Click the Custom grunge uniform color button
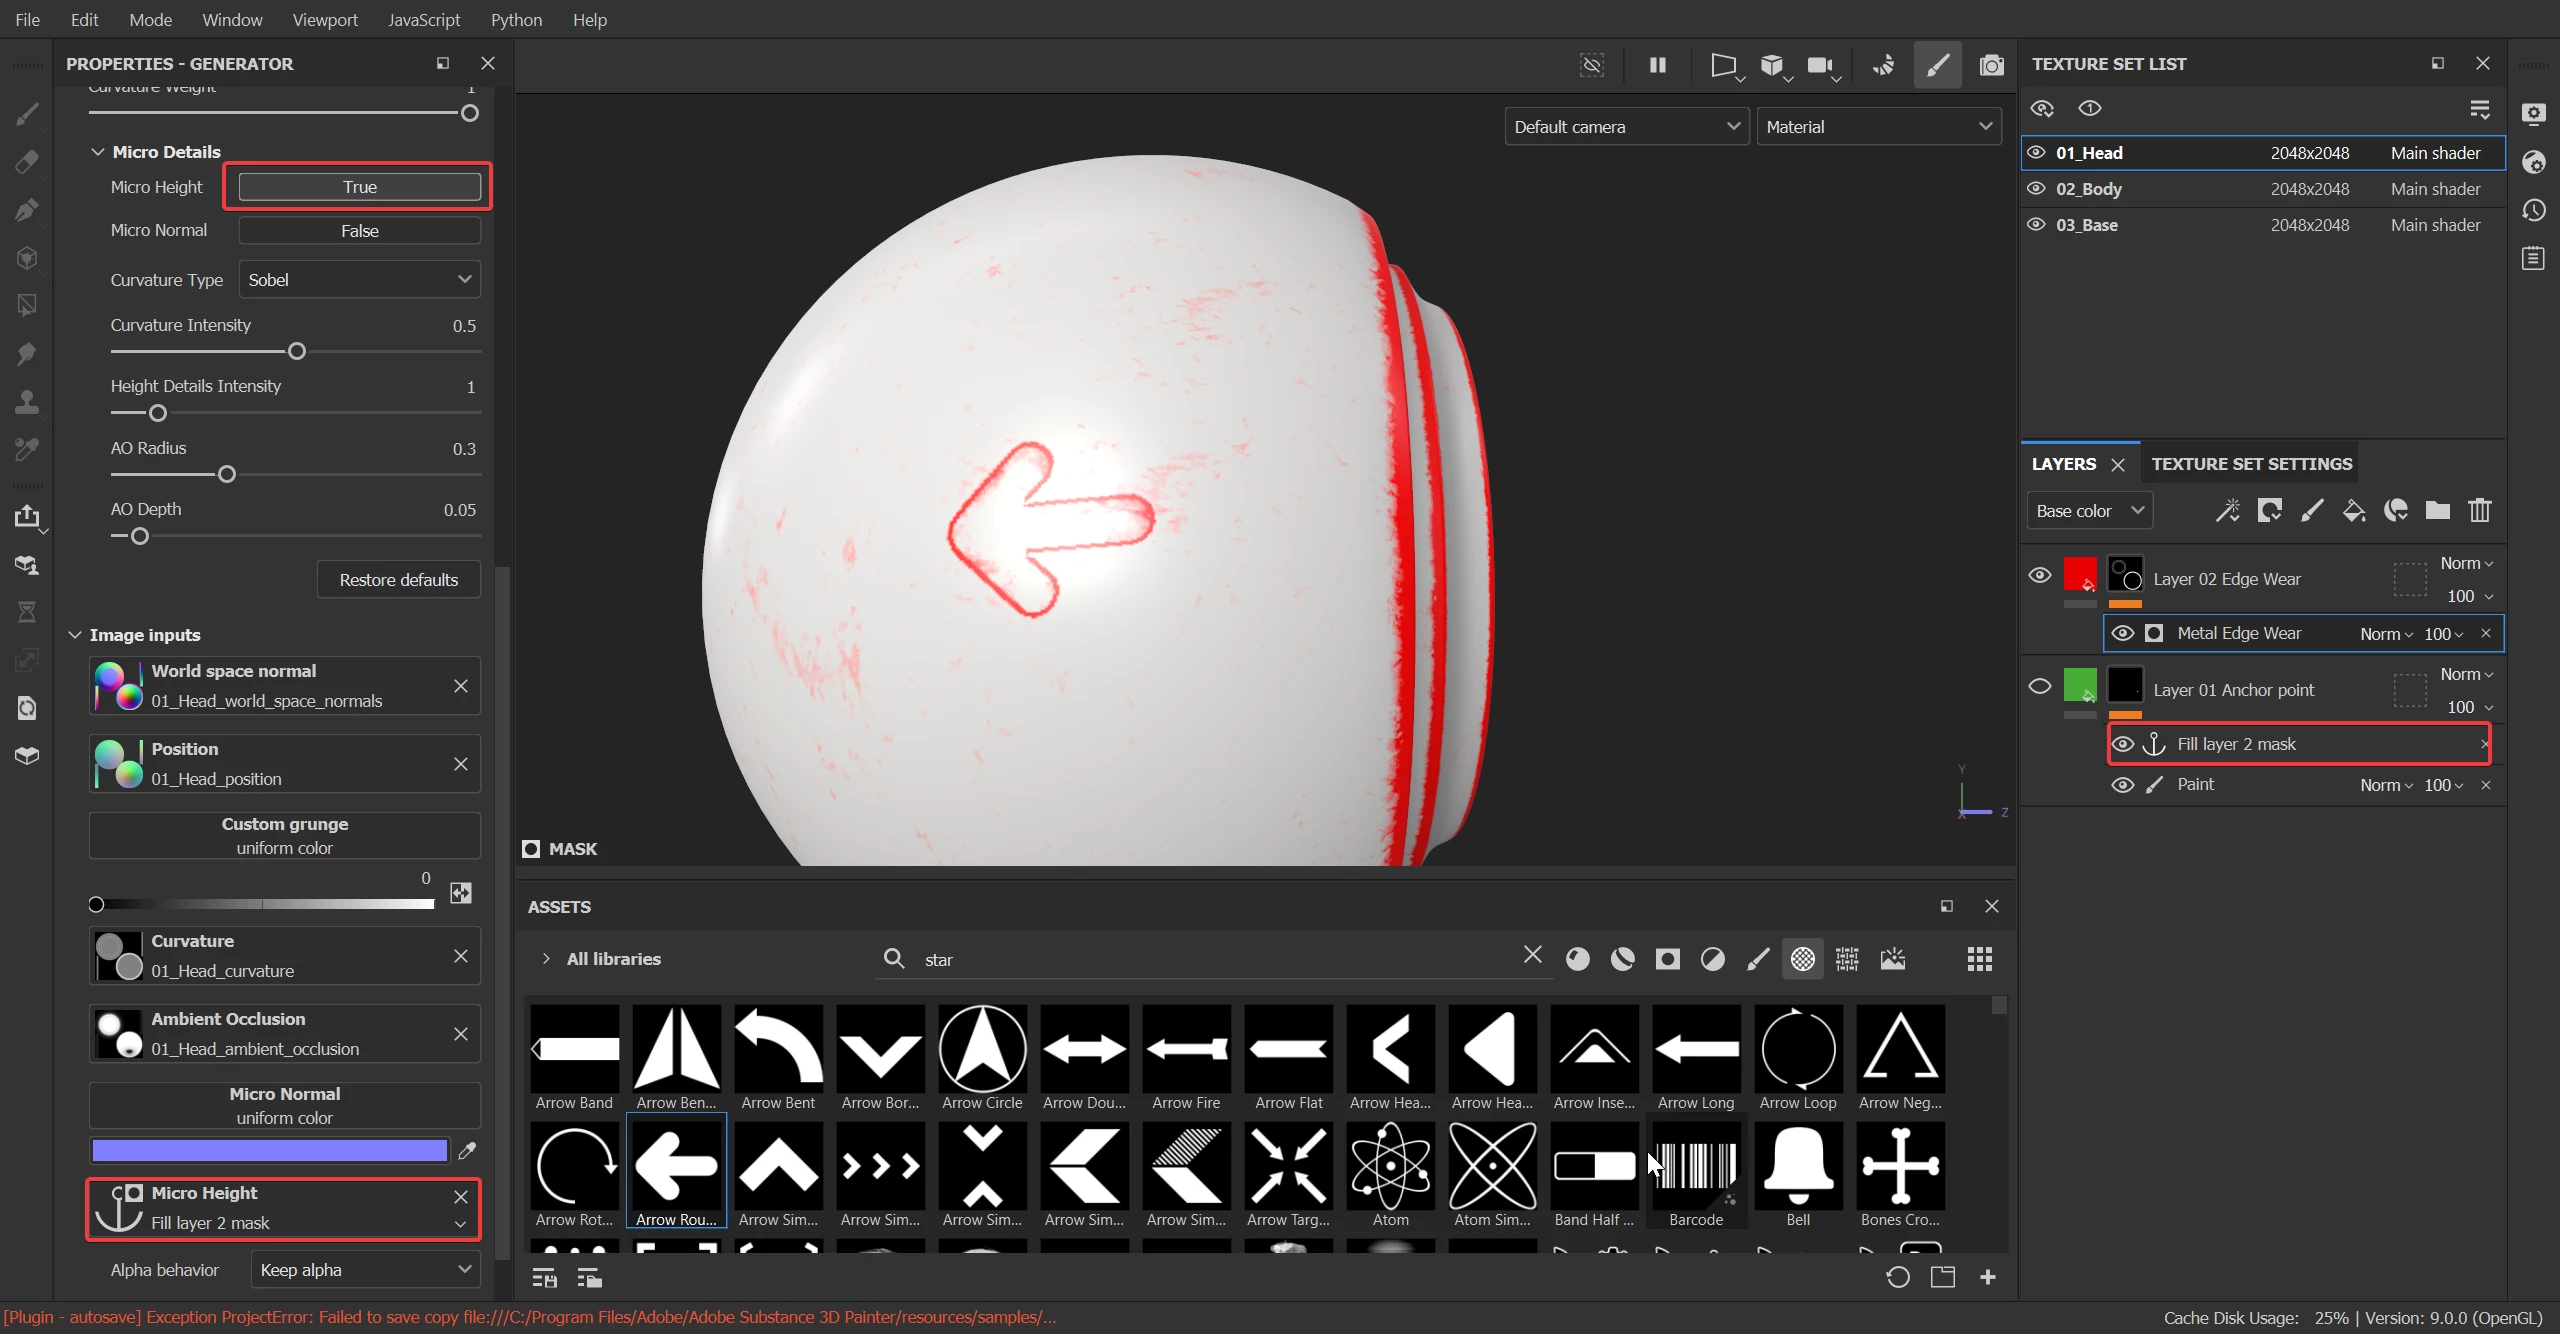The width and height of the screenshot is (2560, 1334). pyautogui.click(x=284, y=836)
